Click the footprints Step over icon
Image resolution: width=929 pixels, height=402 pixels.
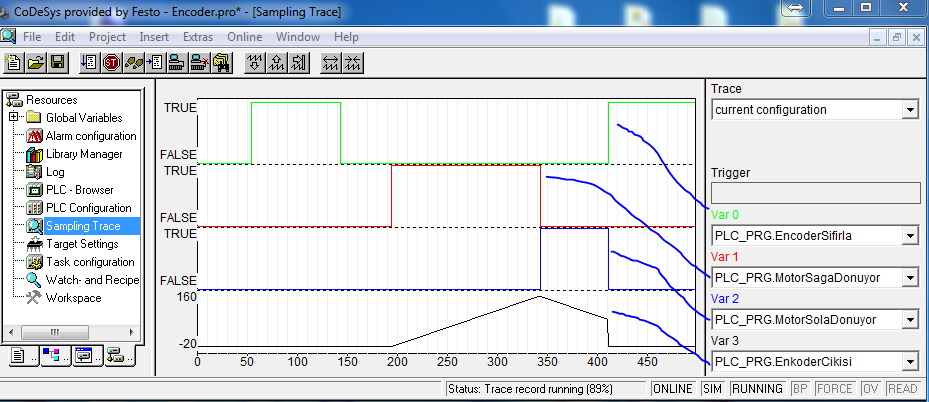coord(133,62)
